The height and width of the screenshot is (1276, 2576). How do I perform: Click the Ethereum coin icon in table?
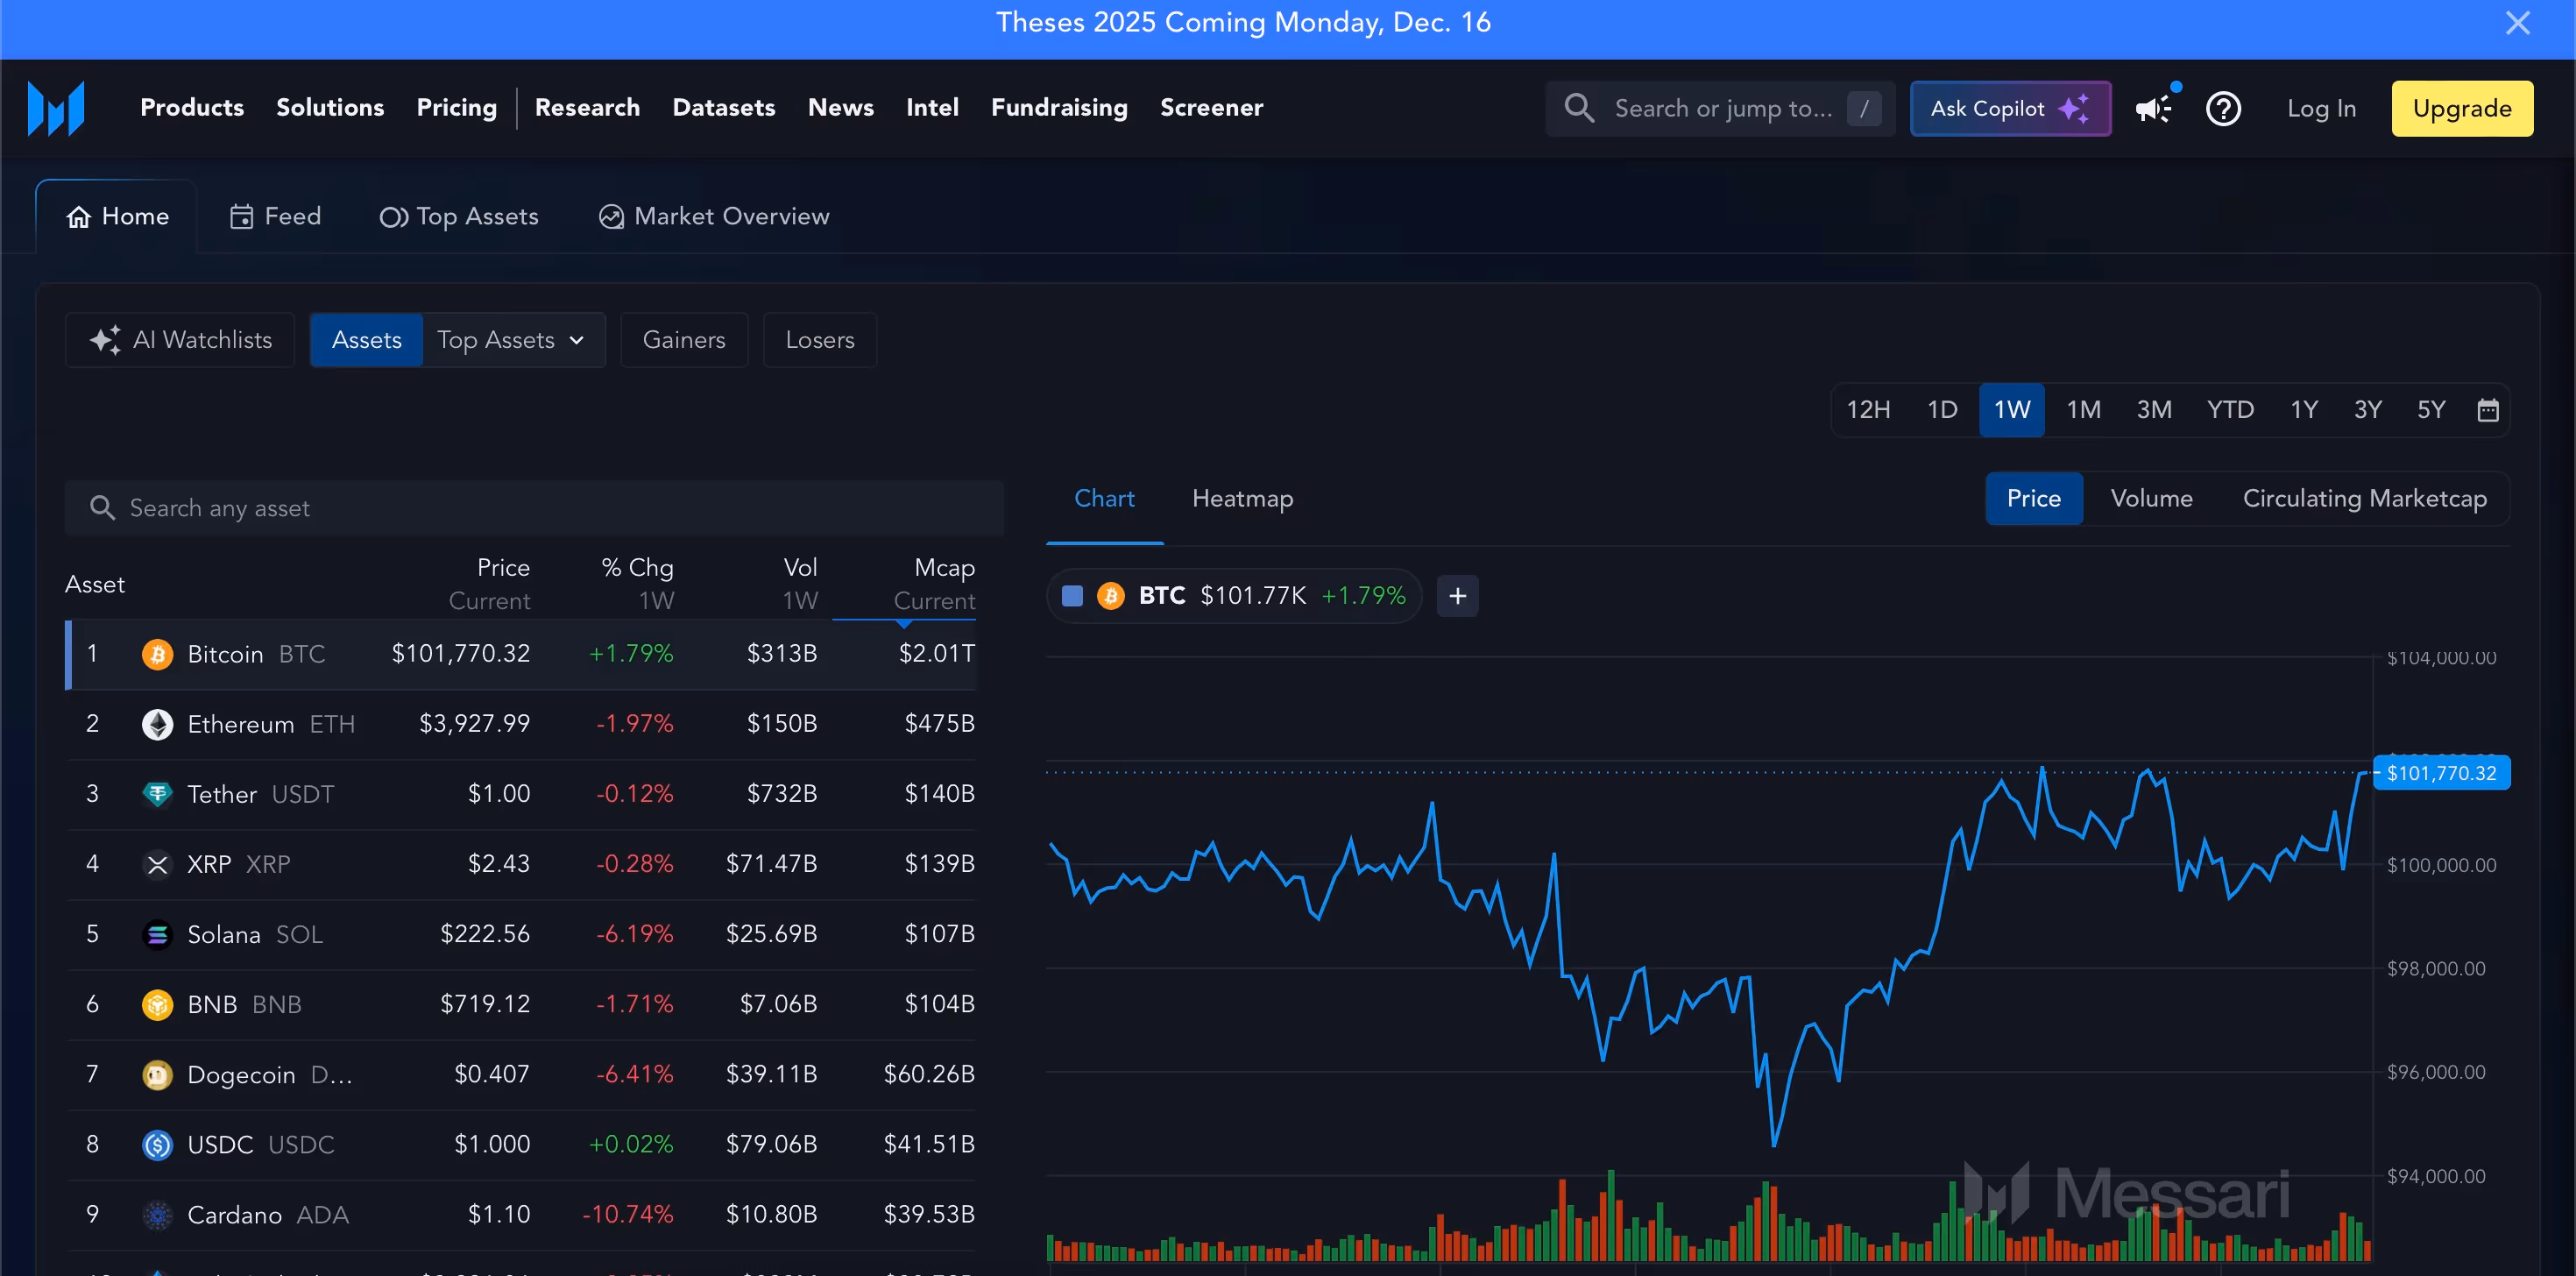pyautogui.click(x=157, y=724)
